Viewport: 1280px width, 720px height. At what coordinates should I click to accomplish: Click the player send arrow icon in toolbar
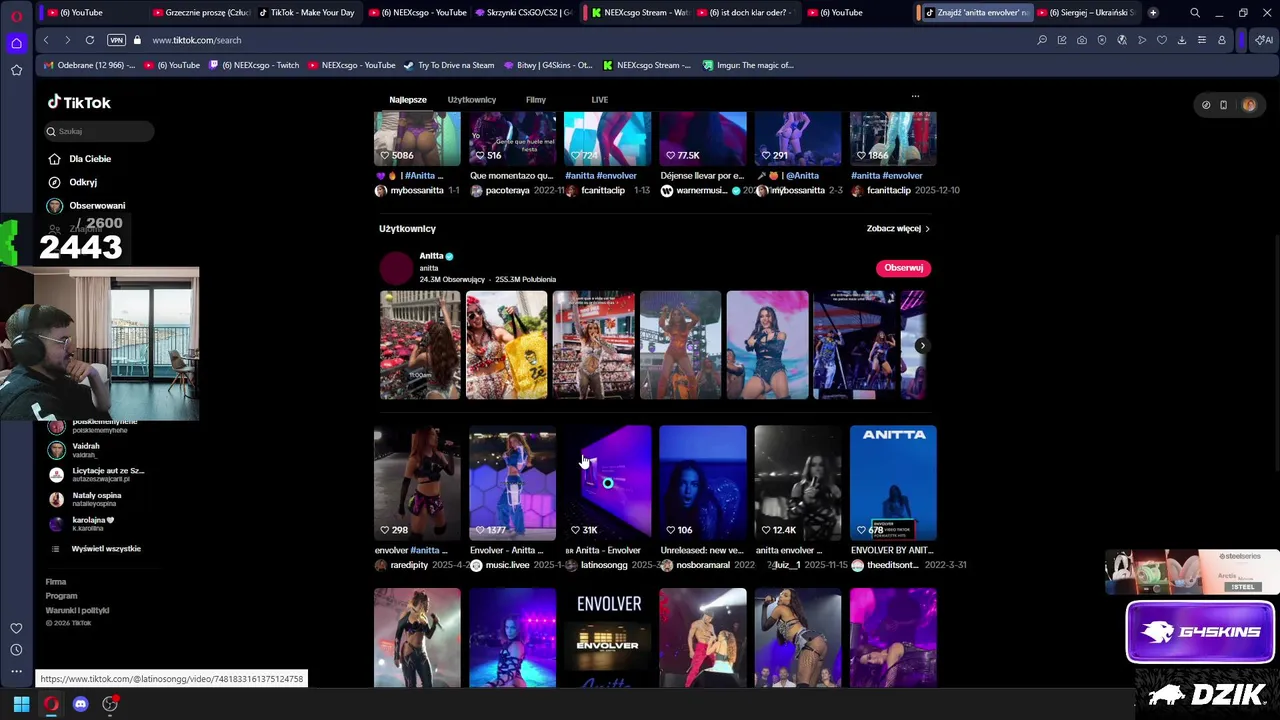coord(1142,40)
